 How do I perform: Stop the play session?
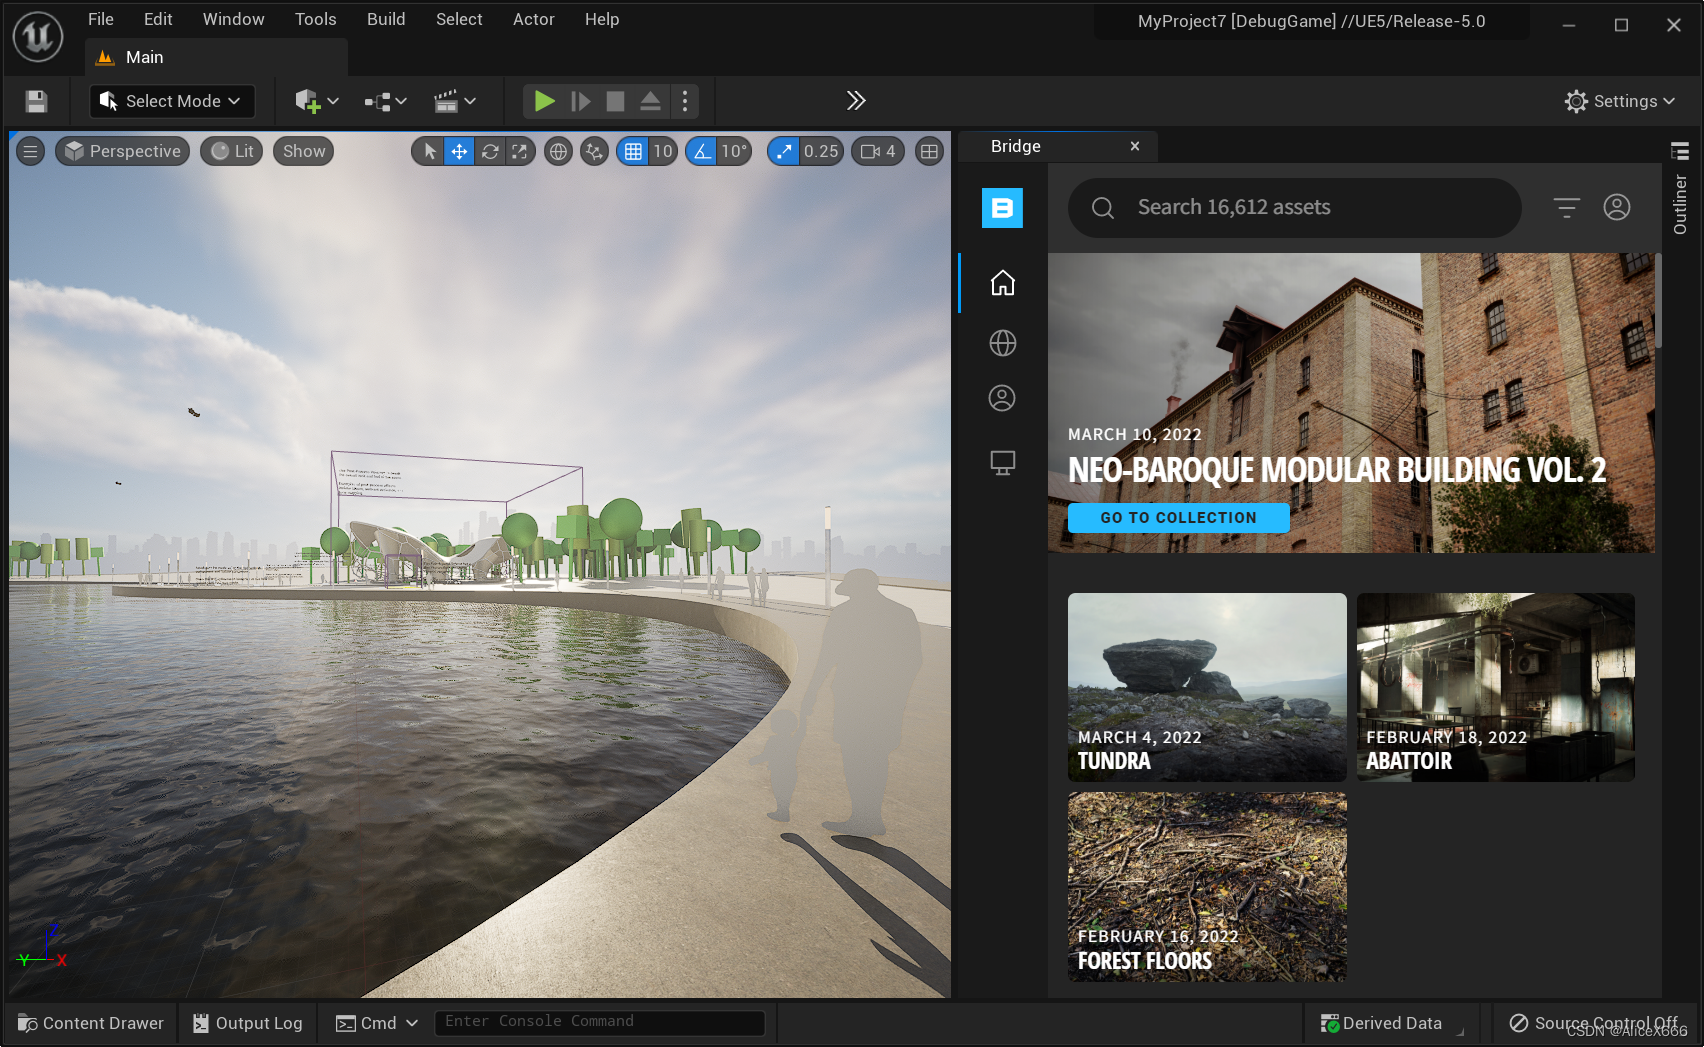click(615, 101)
